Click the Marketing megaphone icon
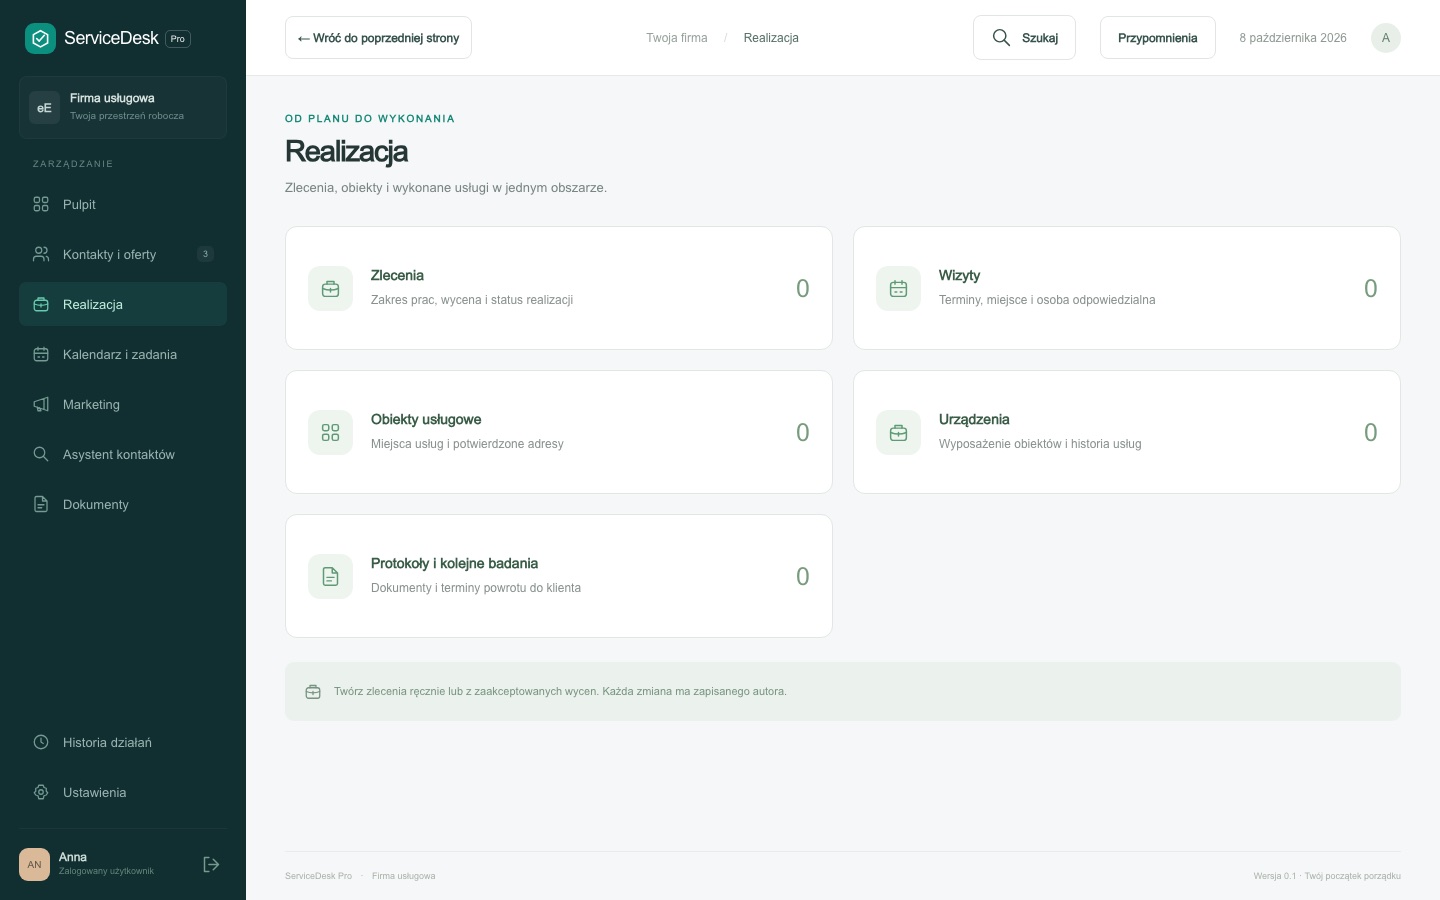Image resolution: width=1440 pixels, height=900 pixels. [41, 404]
